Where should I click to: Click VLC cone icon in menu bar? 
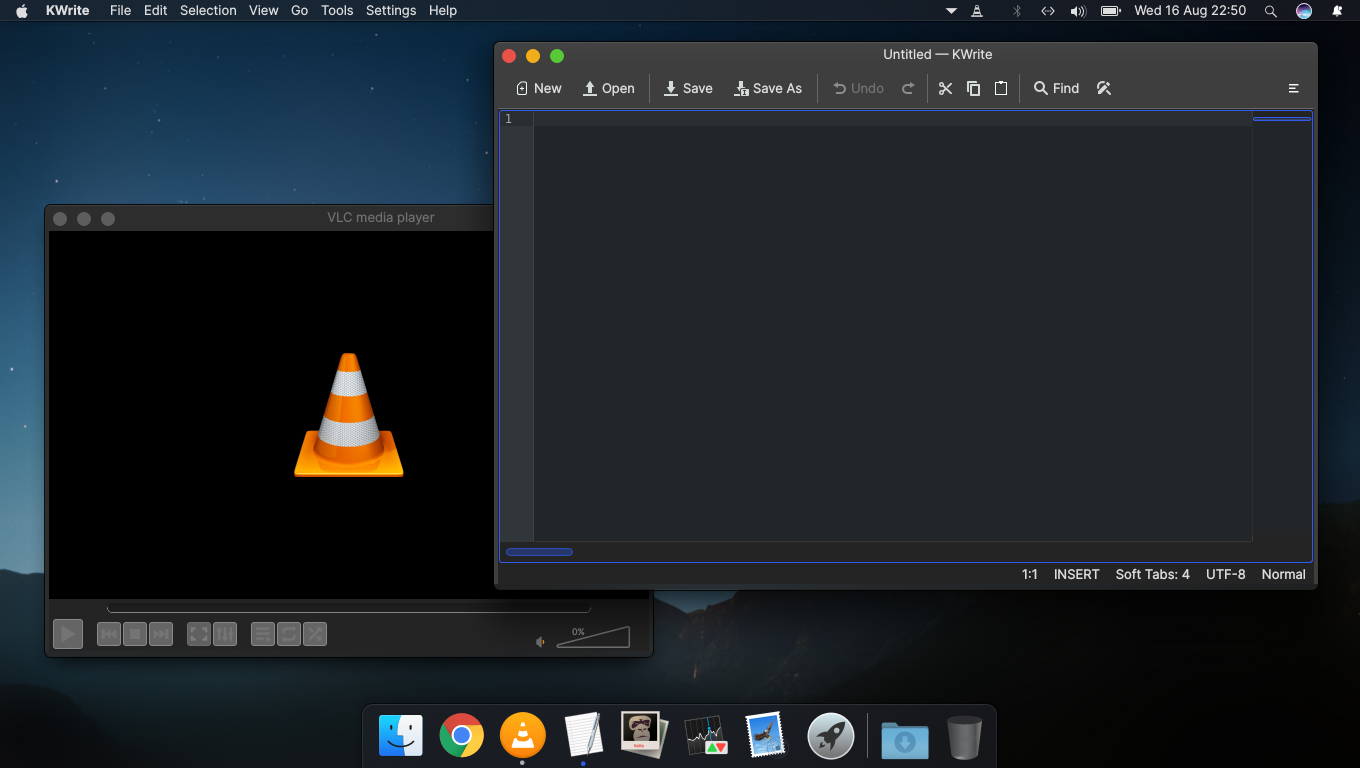pyautogui.click(x=978, y=11)
